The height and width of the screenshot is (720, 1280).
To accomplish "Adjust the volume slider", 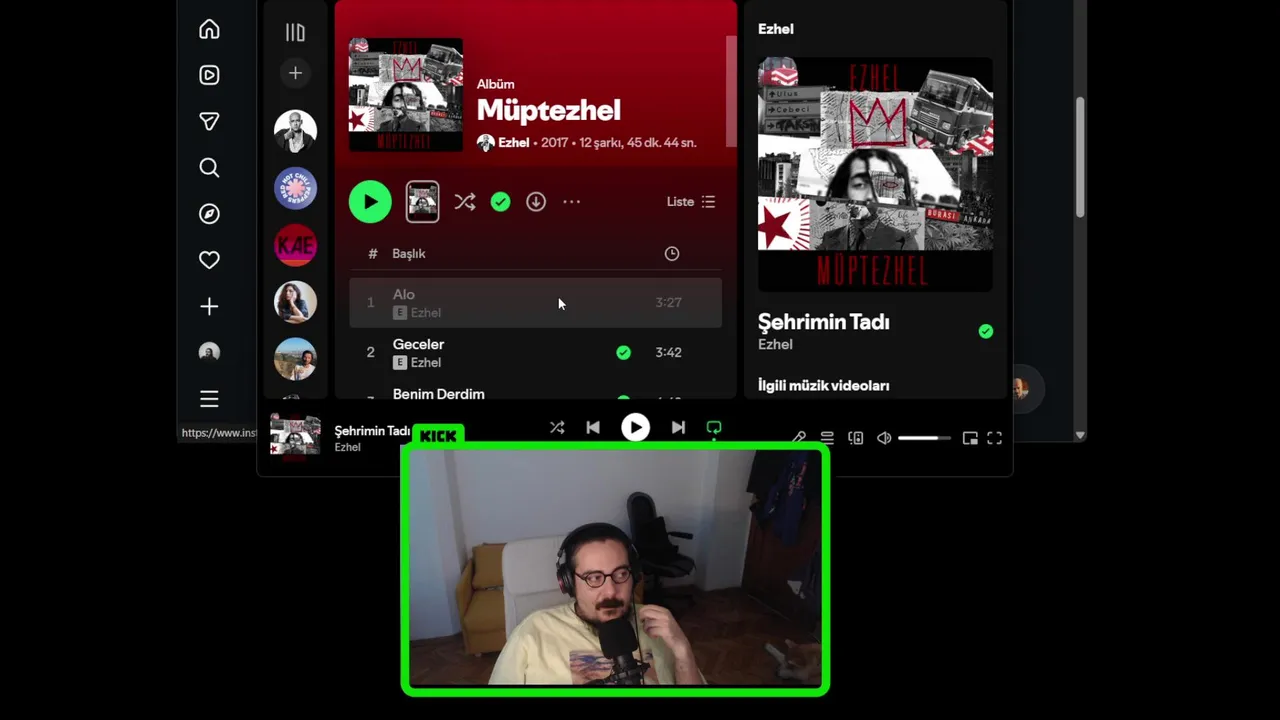I will [x=924, y=438].
